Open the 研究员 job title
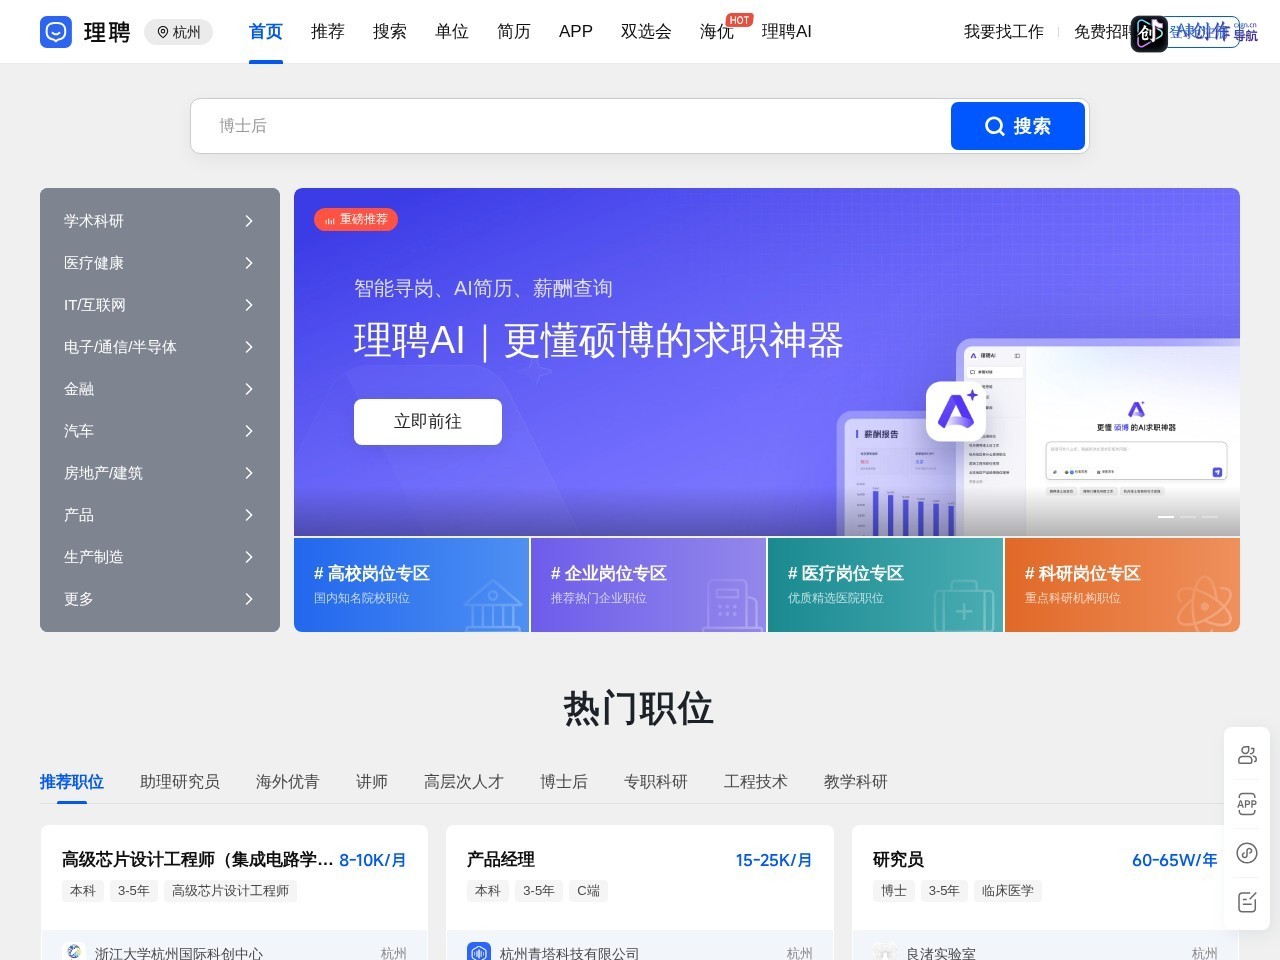The width and height of the screenshot is (1280, 960). [x=898, y=860]
